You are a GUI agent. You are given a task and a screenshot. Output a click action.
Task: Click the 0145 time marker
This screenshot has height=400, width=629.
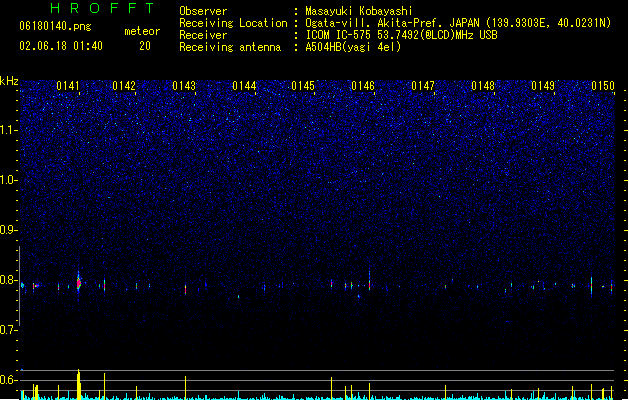pyautogui.click(x=303, y=86)
